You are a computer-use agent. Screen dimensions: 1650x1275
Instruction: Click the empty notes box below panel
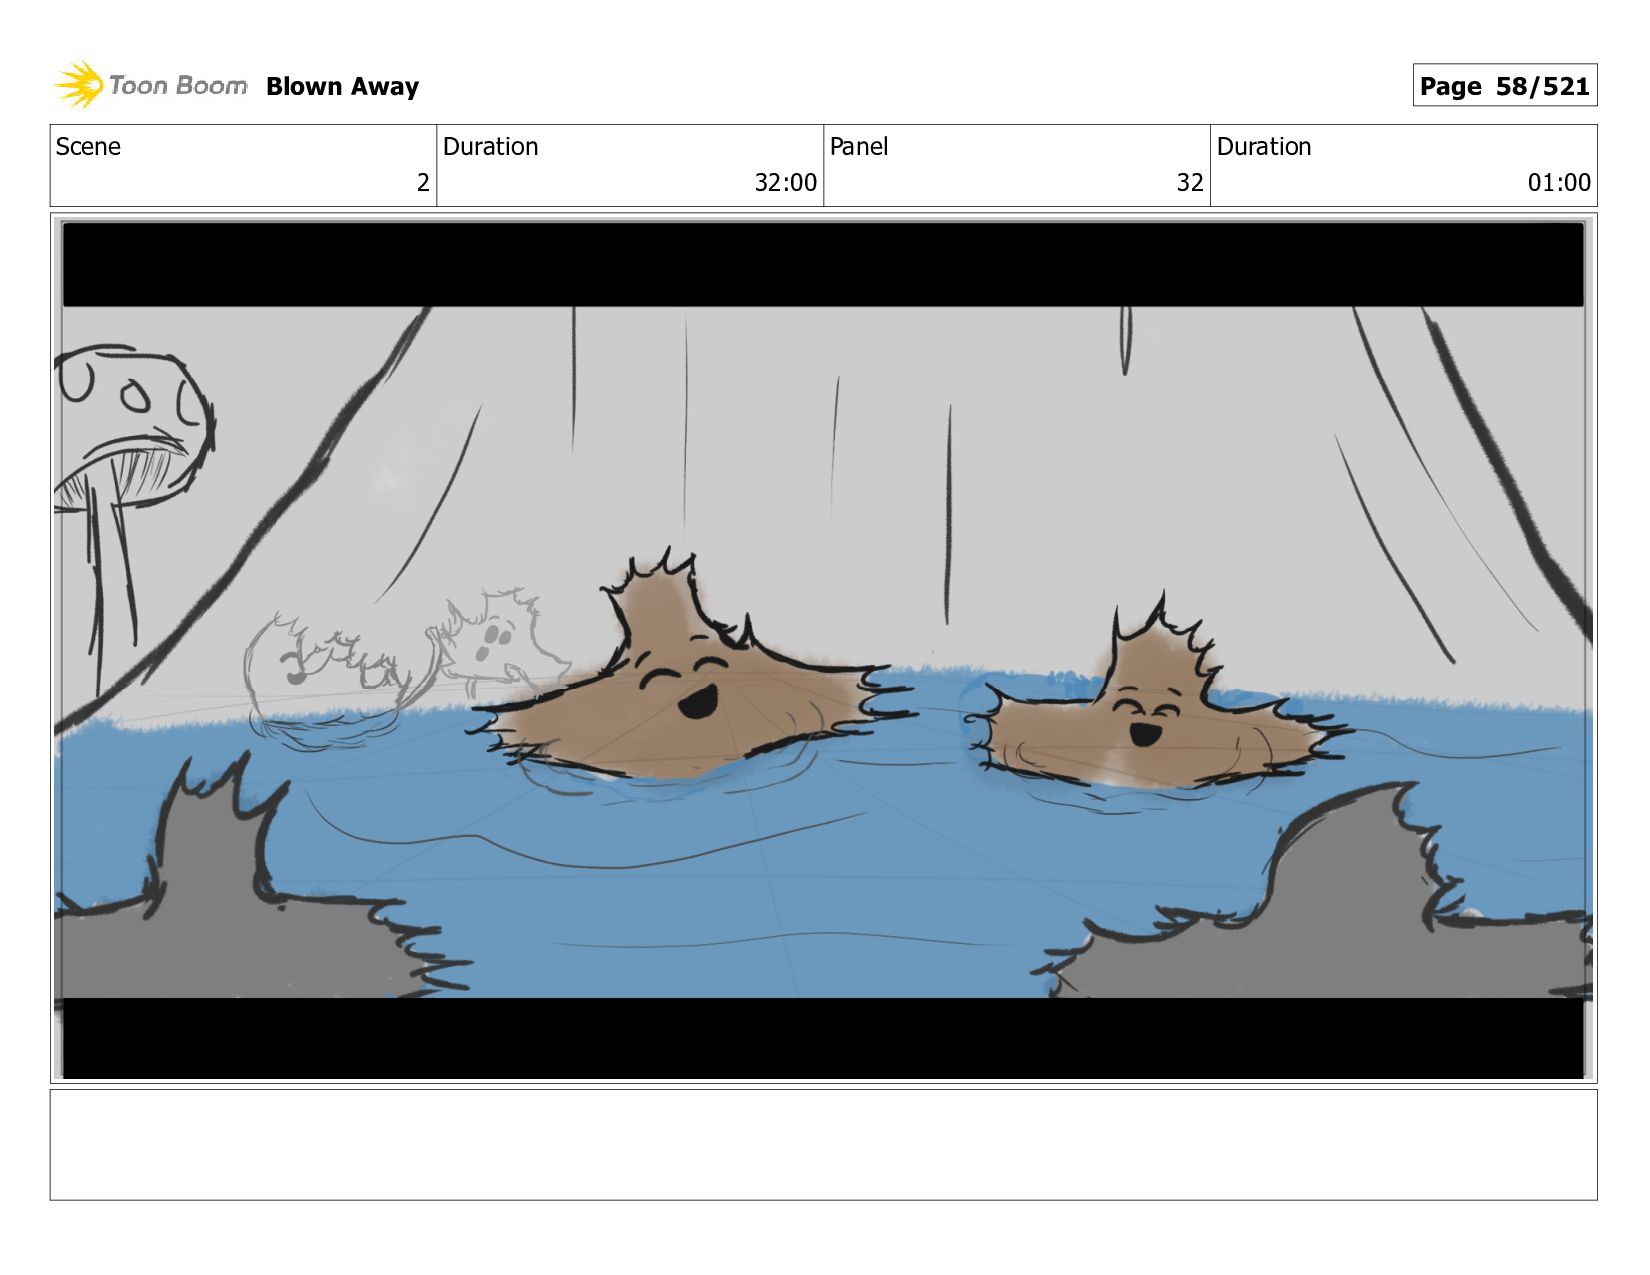(x=823, y=1145)
